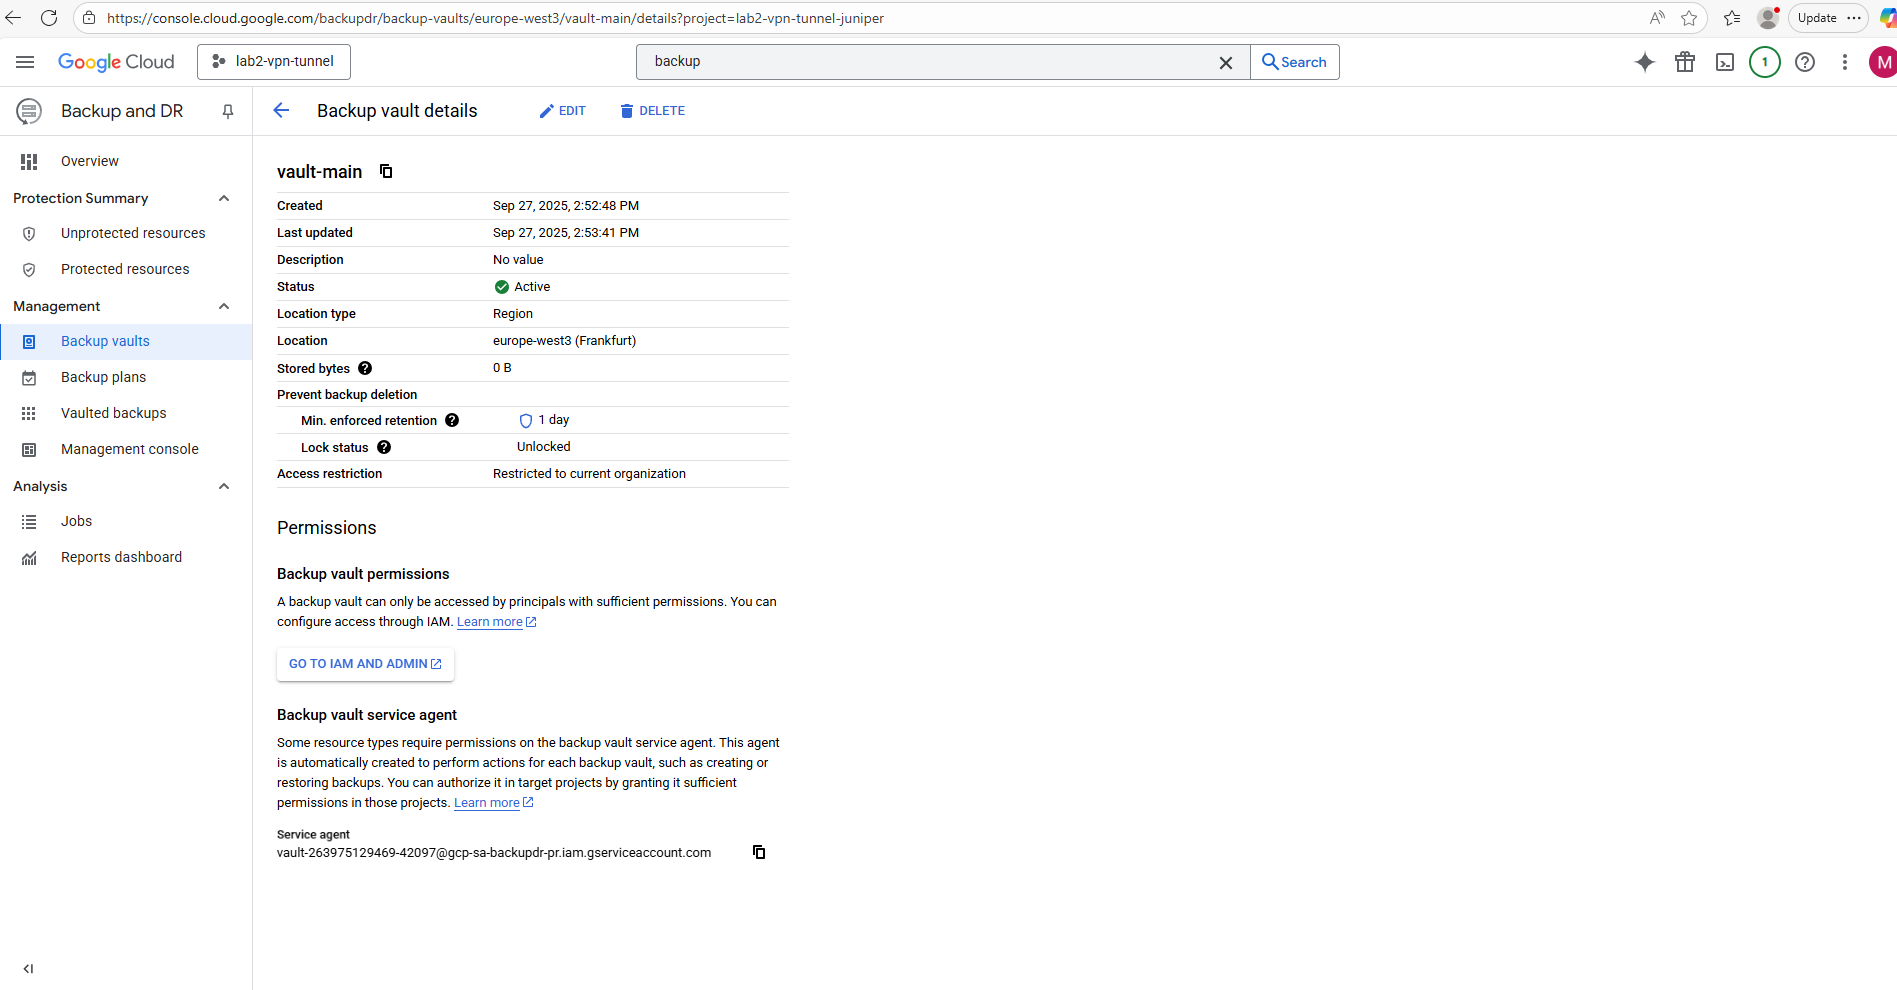The image size is (1897, 990).
Task: Collapse the Protection Summary section
Action: click(224, 198)
